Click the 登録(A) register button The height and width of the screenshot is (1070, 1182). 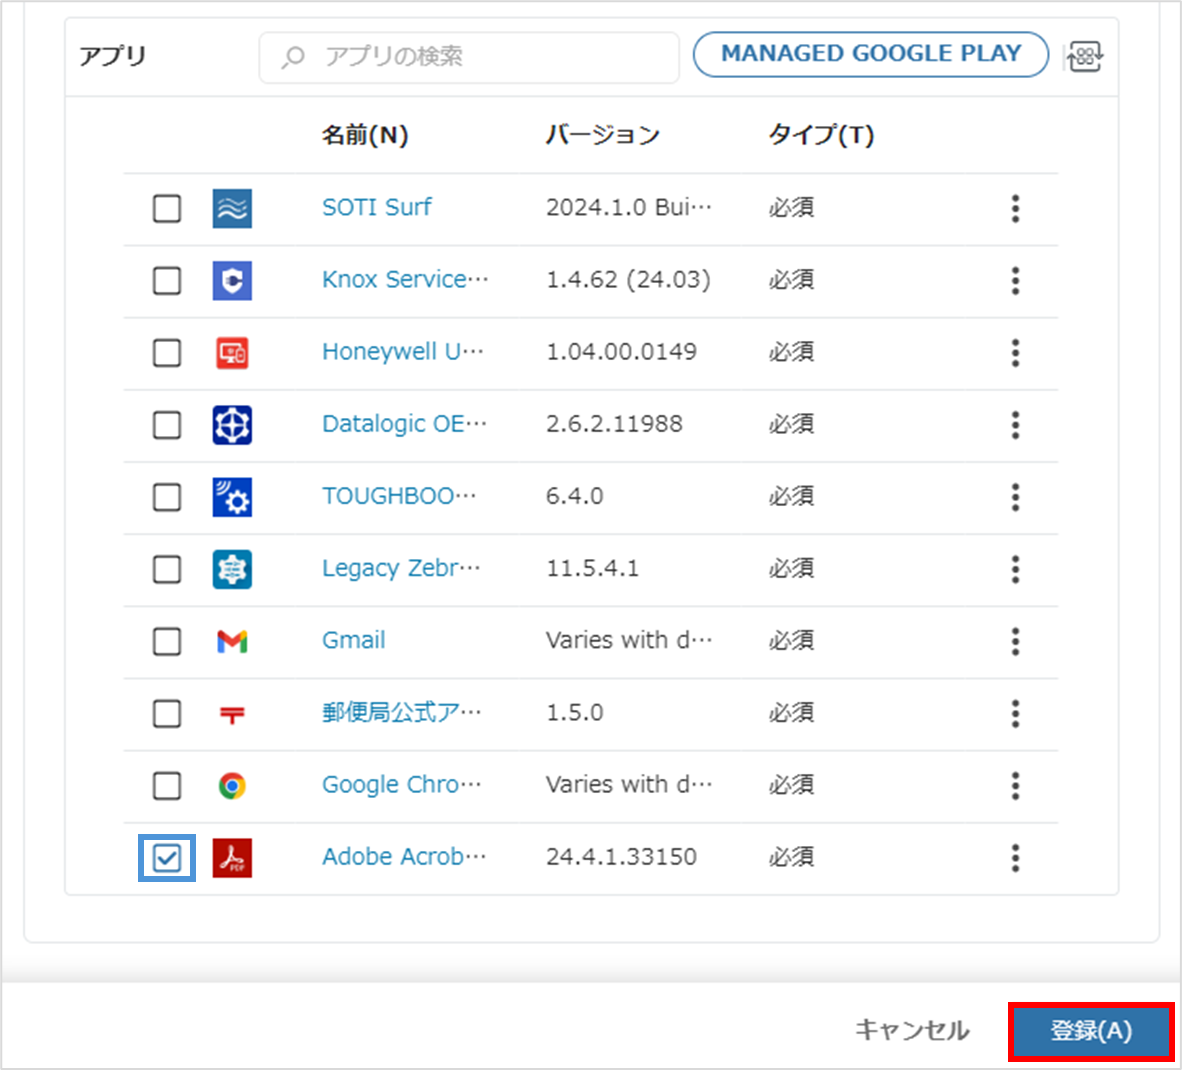[1092, 1031]
